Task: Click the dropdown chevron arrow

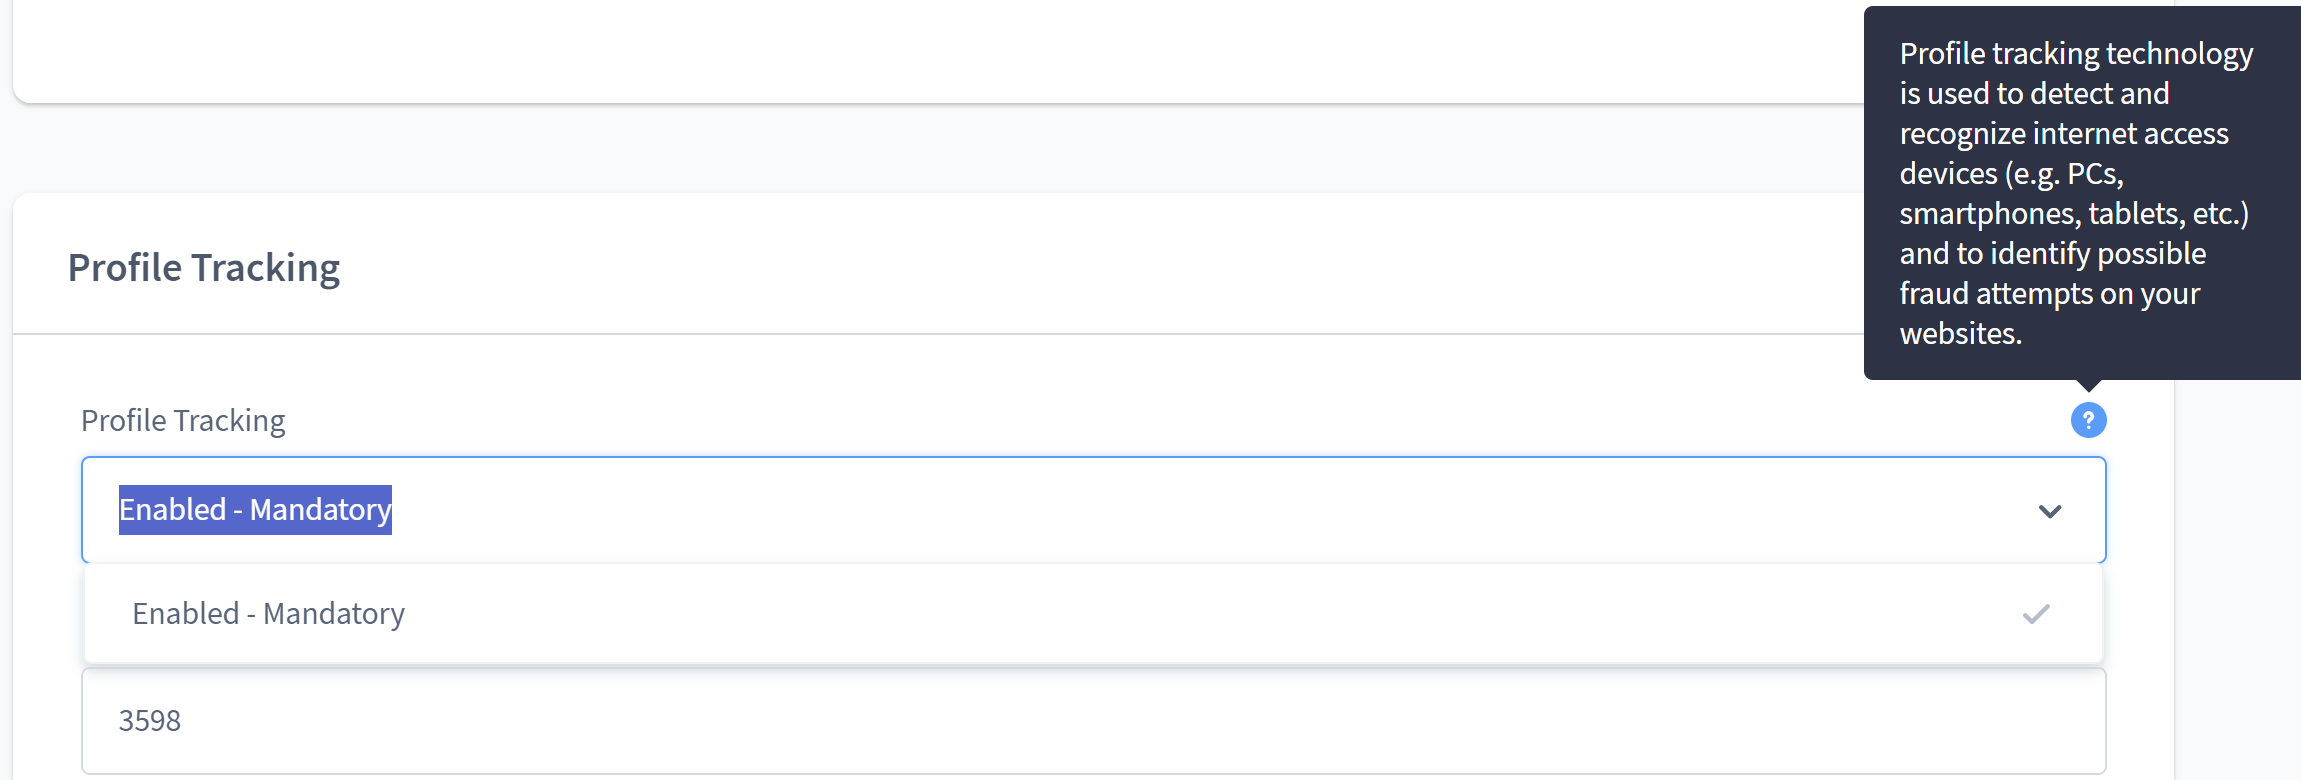Action: pyautogui.click(x=2051, y=511)
